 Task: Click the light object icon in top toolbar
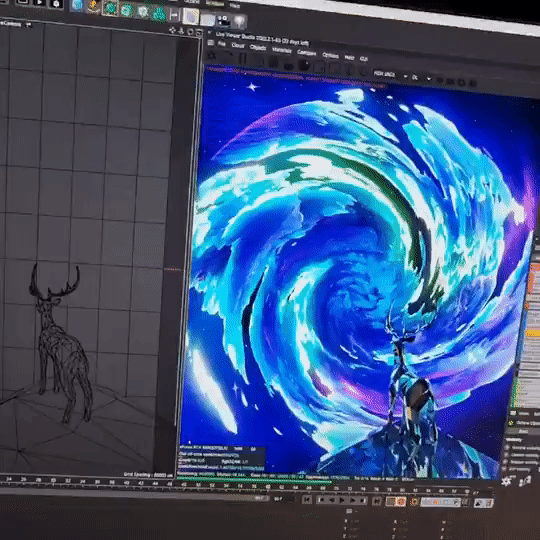[240, 22]
